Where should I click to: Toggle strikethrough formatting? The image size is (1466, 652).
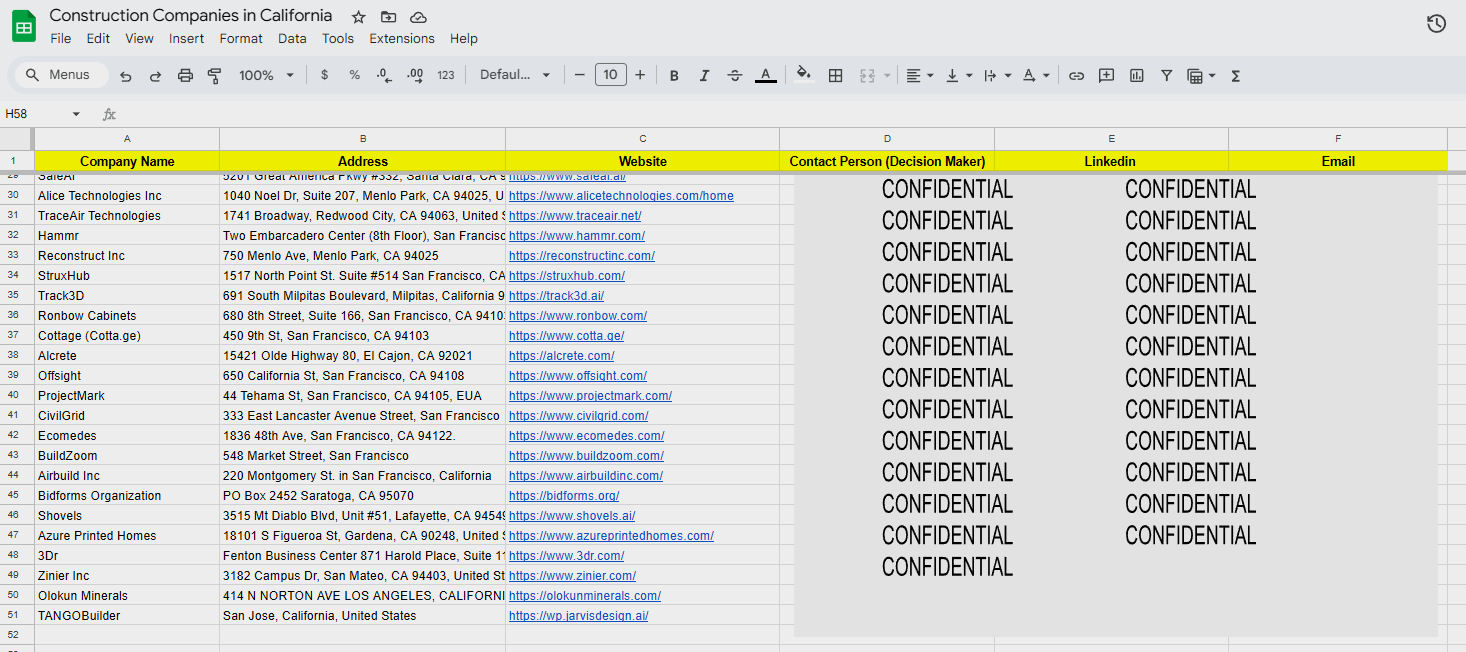[x=735, y=75]
